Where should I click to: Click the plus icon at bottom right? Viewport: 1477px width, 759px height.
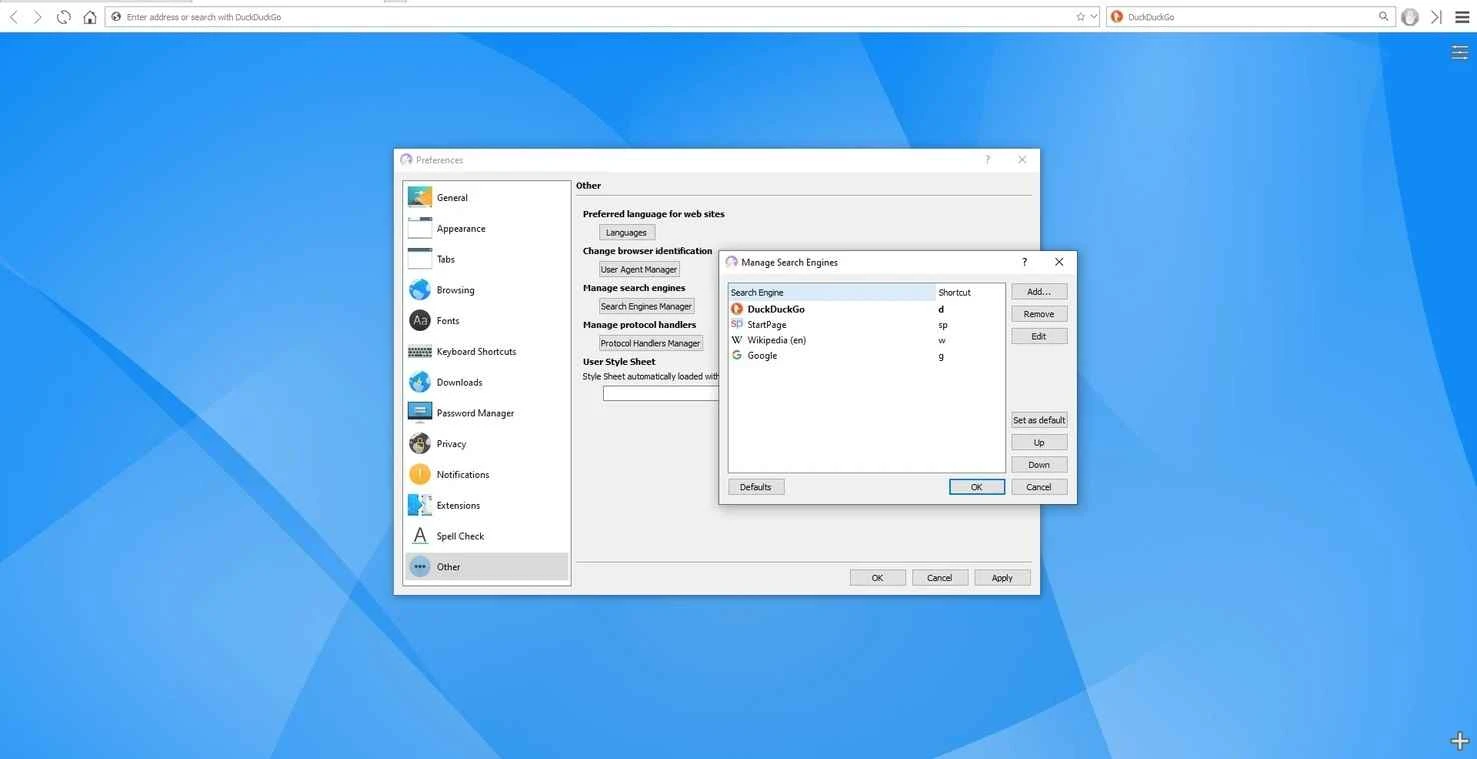(x=1460, y=741)
